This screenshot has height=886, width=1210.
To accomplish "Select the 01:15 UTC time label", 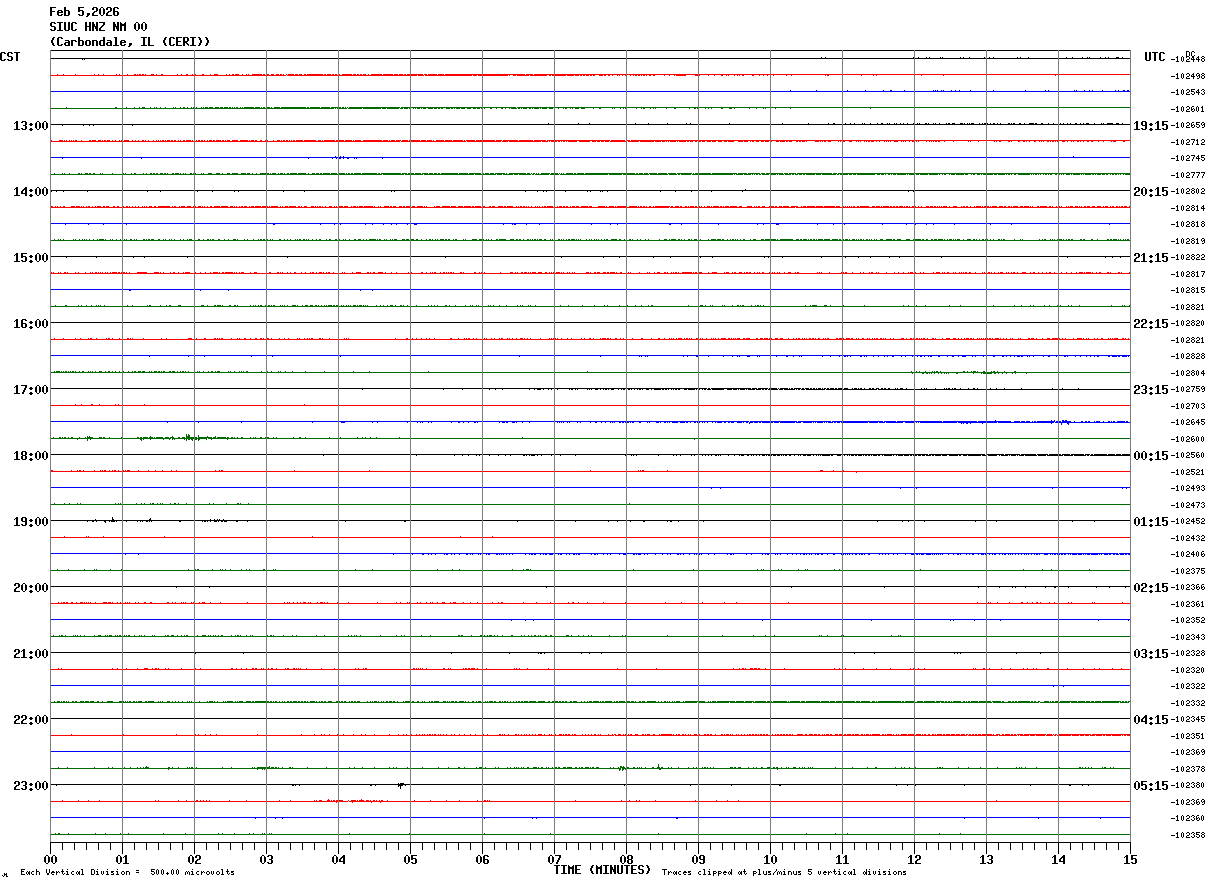I will point(1150,521).
